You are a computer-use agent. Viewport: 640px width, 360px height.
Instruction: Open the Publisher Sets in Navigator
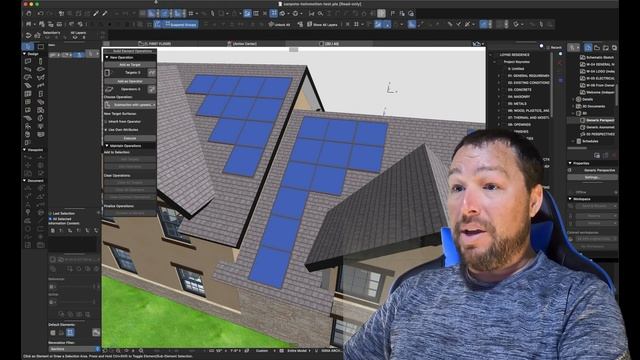coord(614,48)
